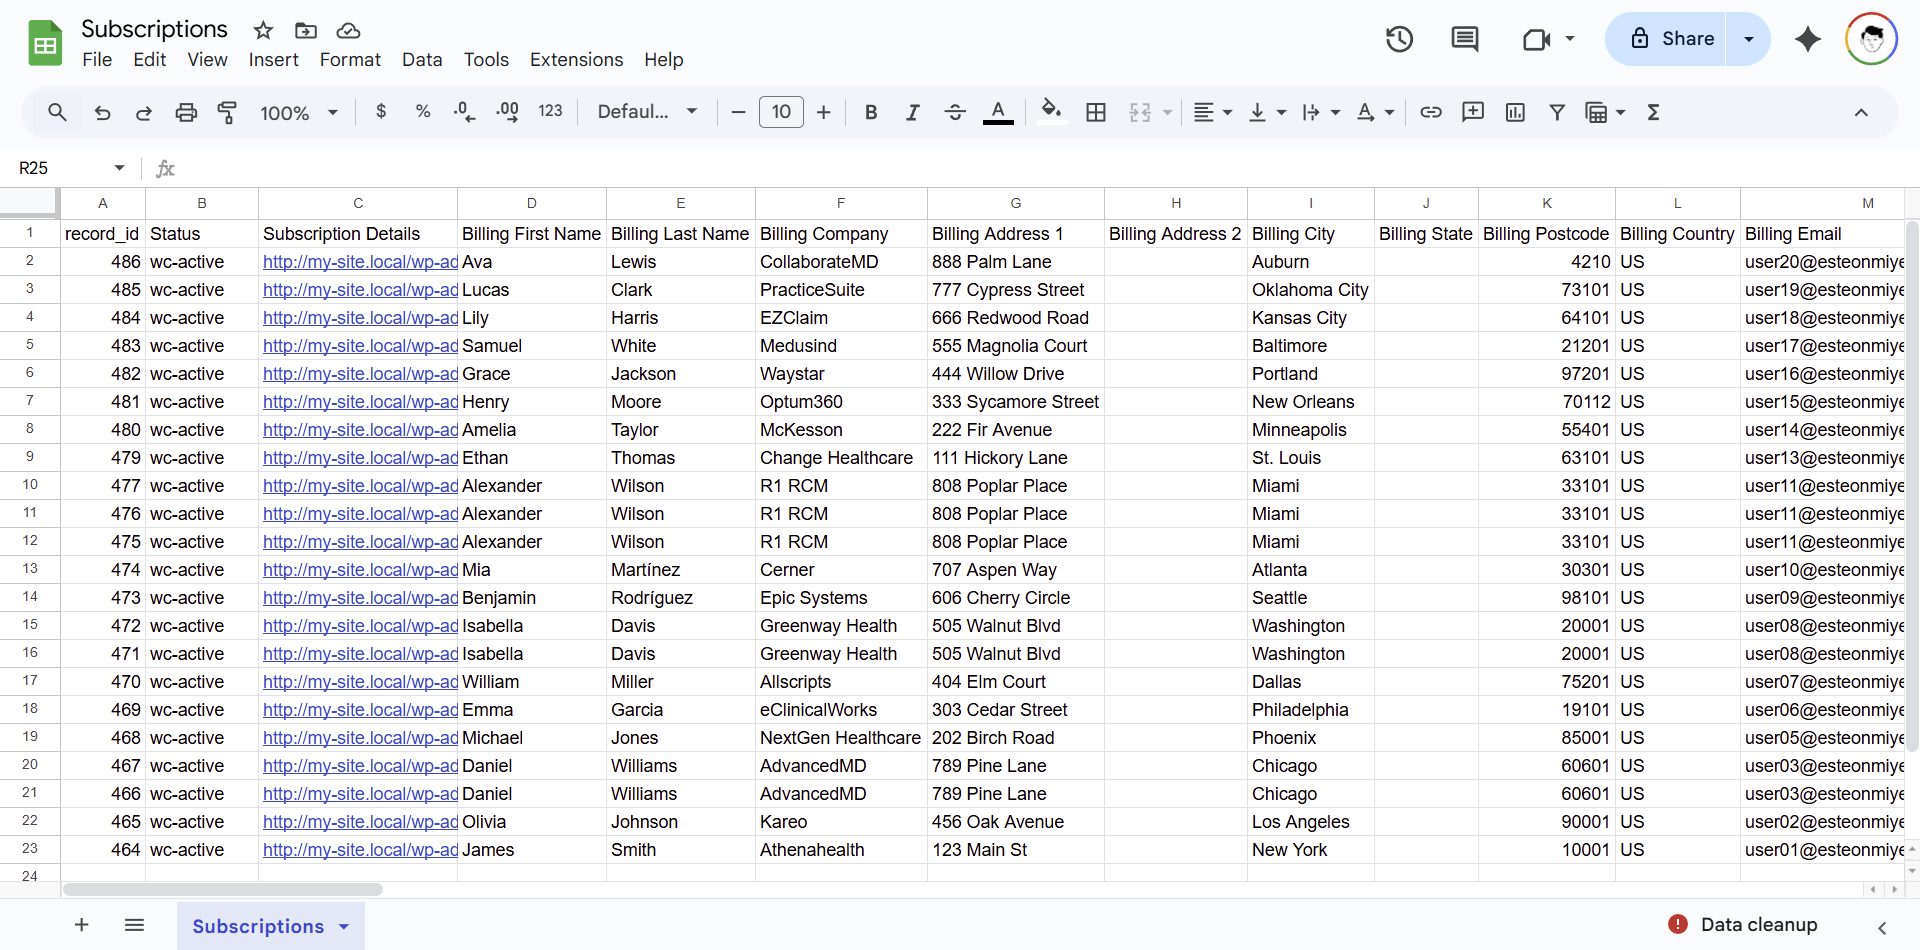Toggle strikethrough formatting
The height and width of the screenshot is (950, 1920).
click(955, 112)
